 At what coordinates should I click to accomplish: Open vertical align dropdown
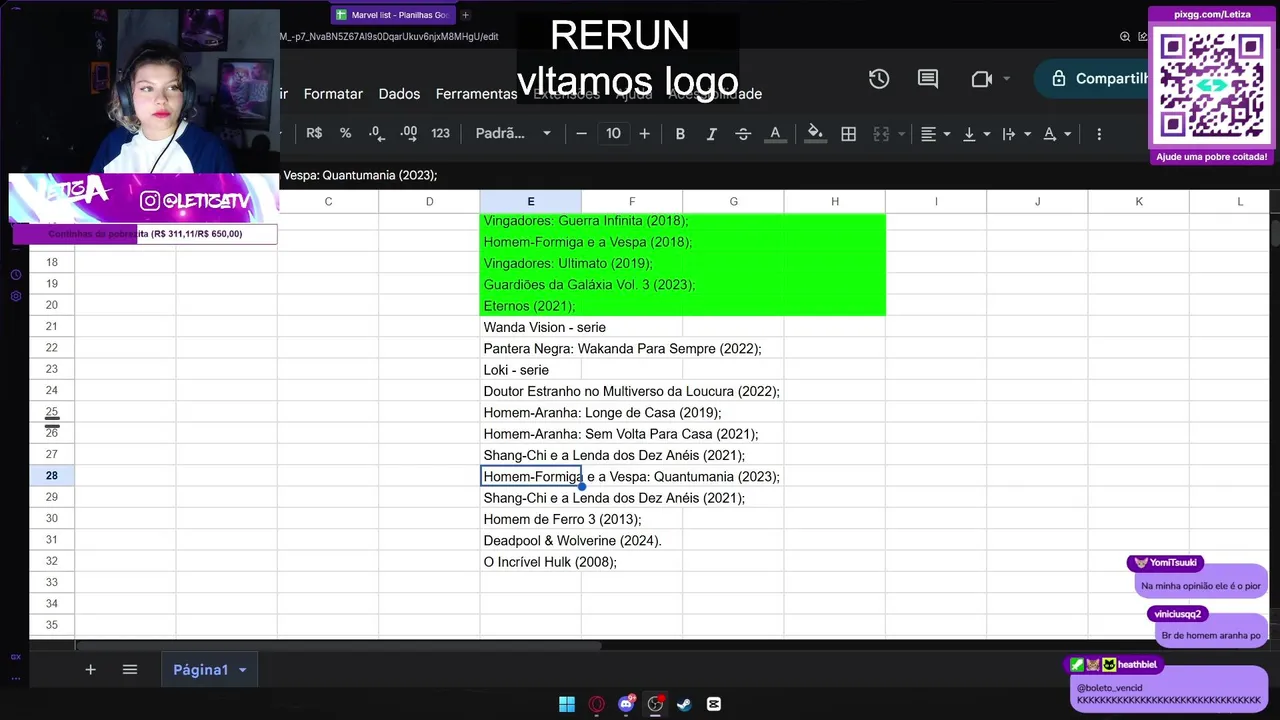coord(976,133)
